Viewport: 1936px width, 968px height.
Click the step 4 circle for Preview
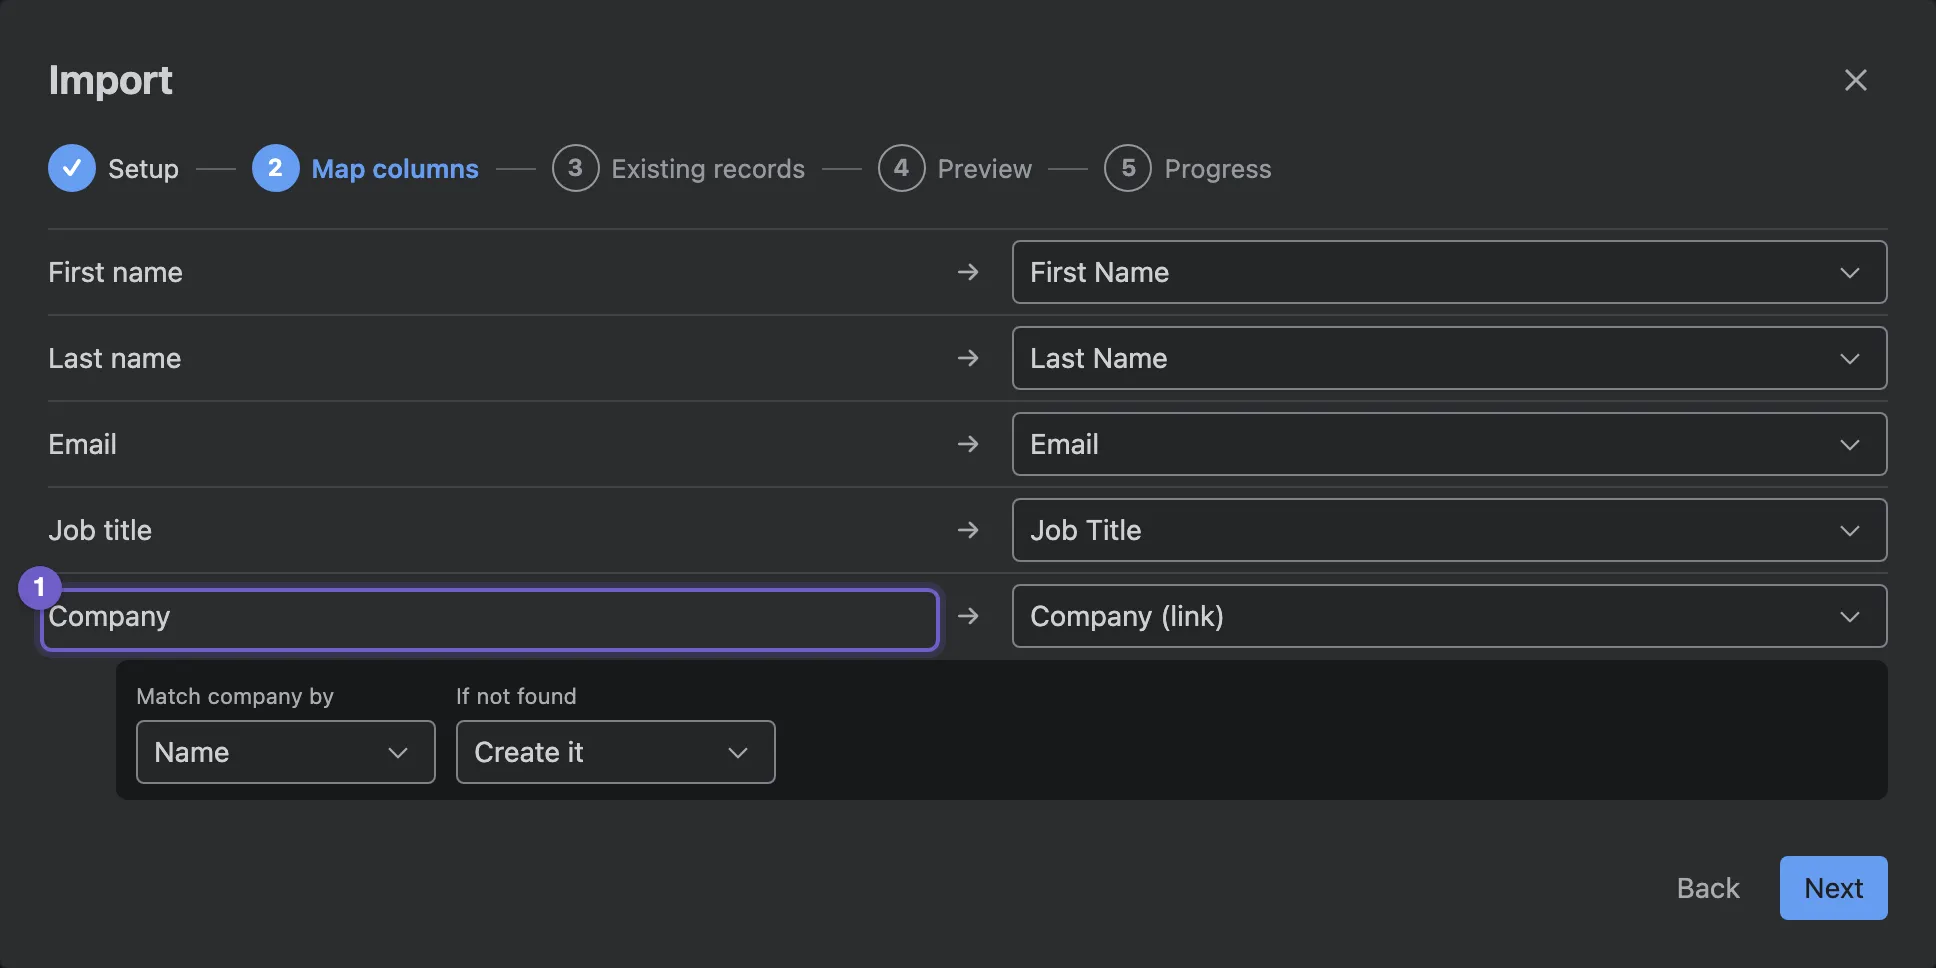click(x=902, y=168)
